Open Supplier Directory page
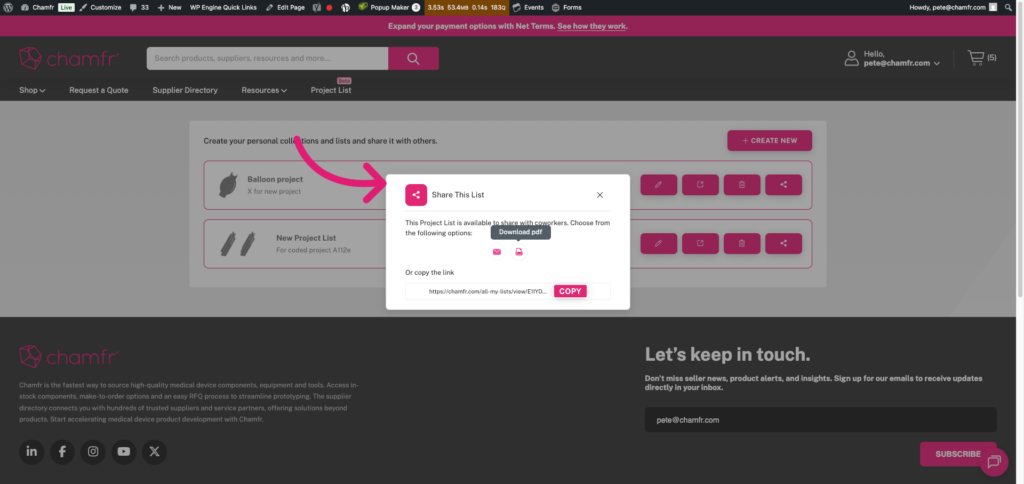The image size is (1024, 484). 185,90
